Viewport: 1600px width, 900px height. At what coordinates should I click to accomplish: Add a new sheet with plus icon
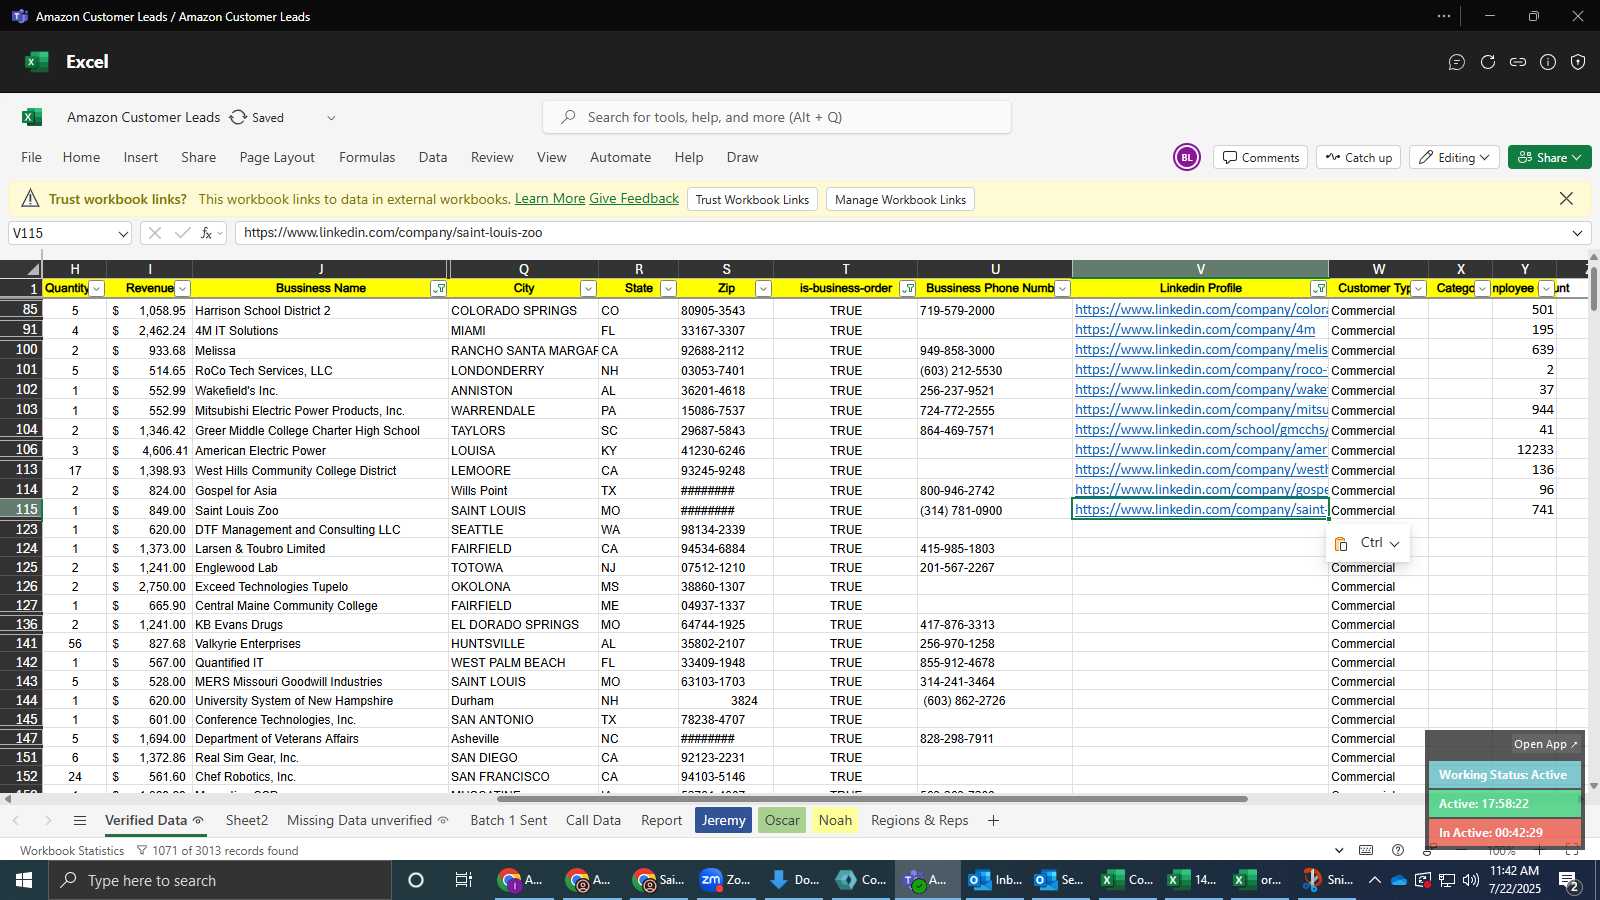[x=993, y=820]
